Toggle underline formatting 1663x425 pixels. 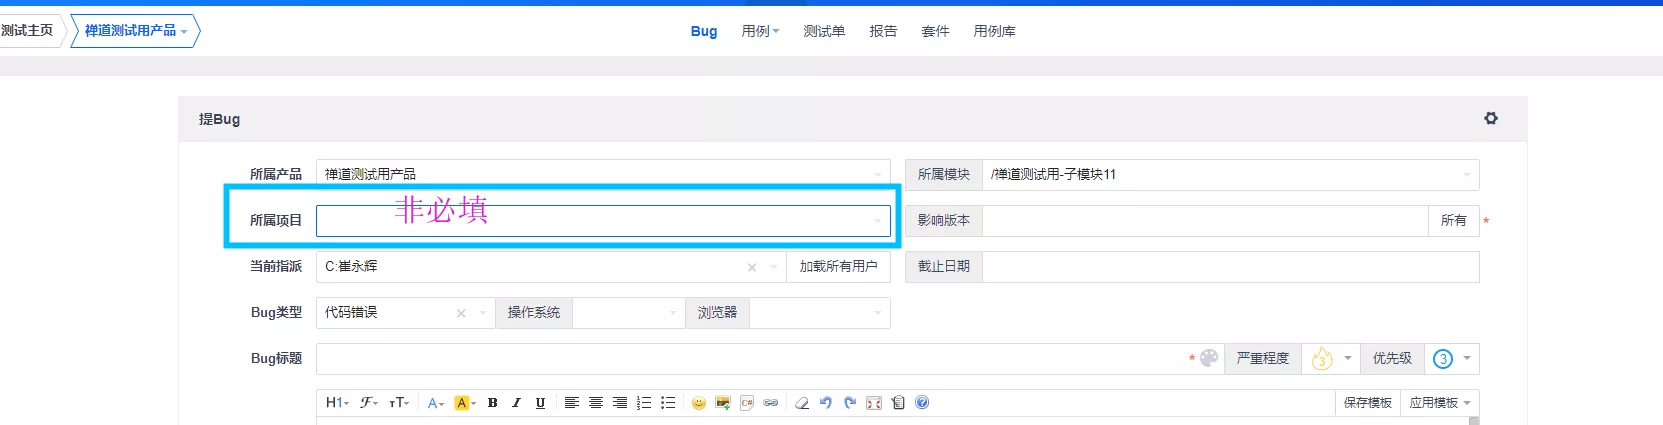click(x=540, y=403)
